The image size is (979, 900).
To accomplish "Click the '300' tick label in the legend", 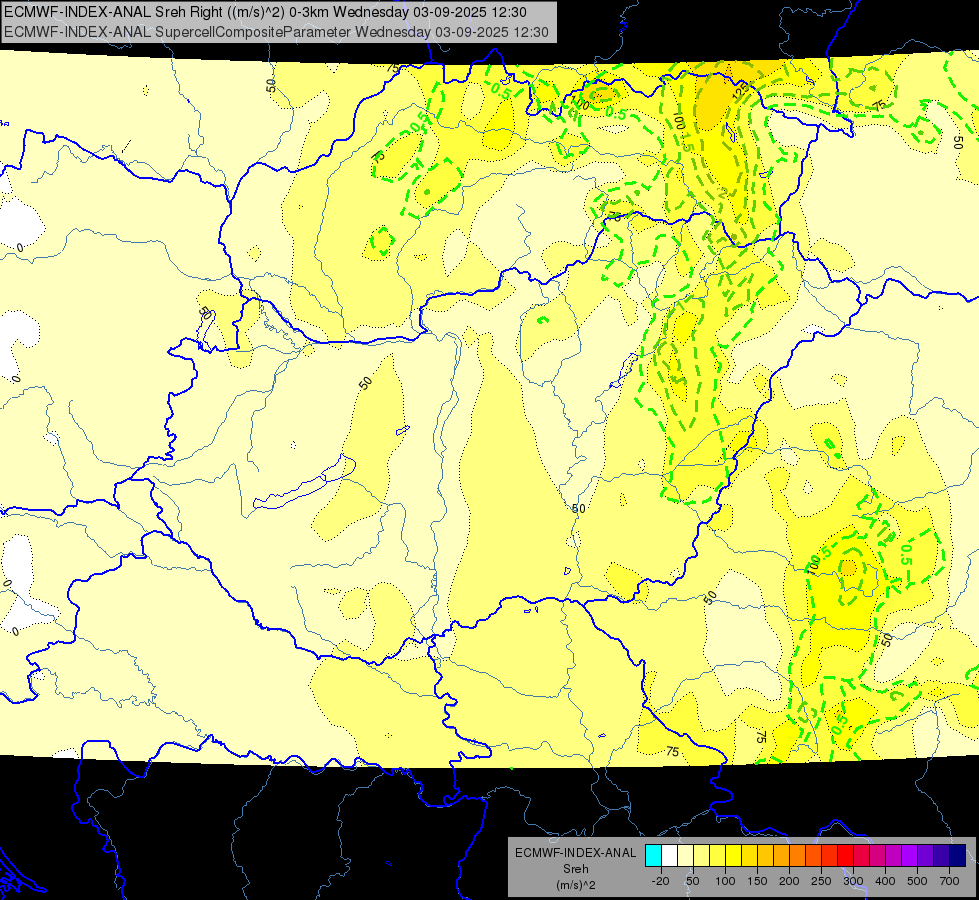I will [x=854, y=881].
